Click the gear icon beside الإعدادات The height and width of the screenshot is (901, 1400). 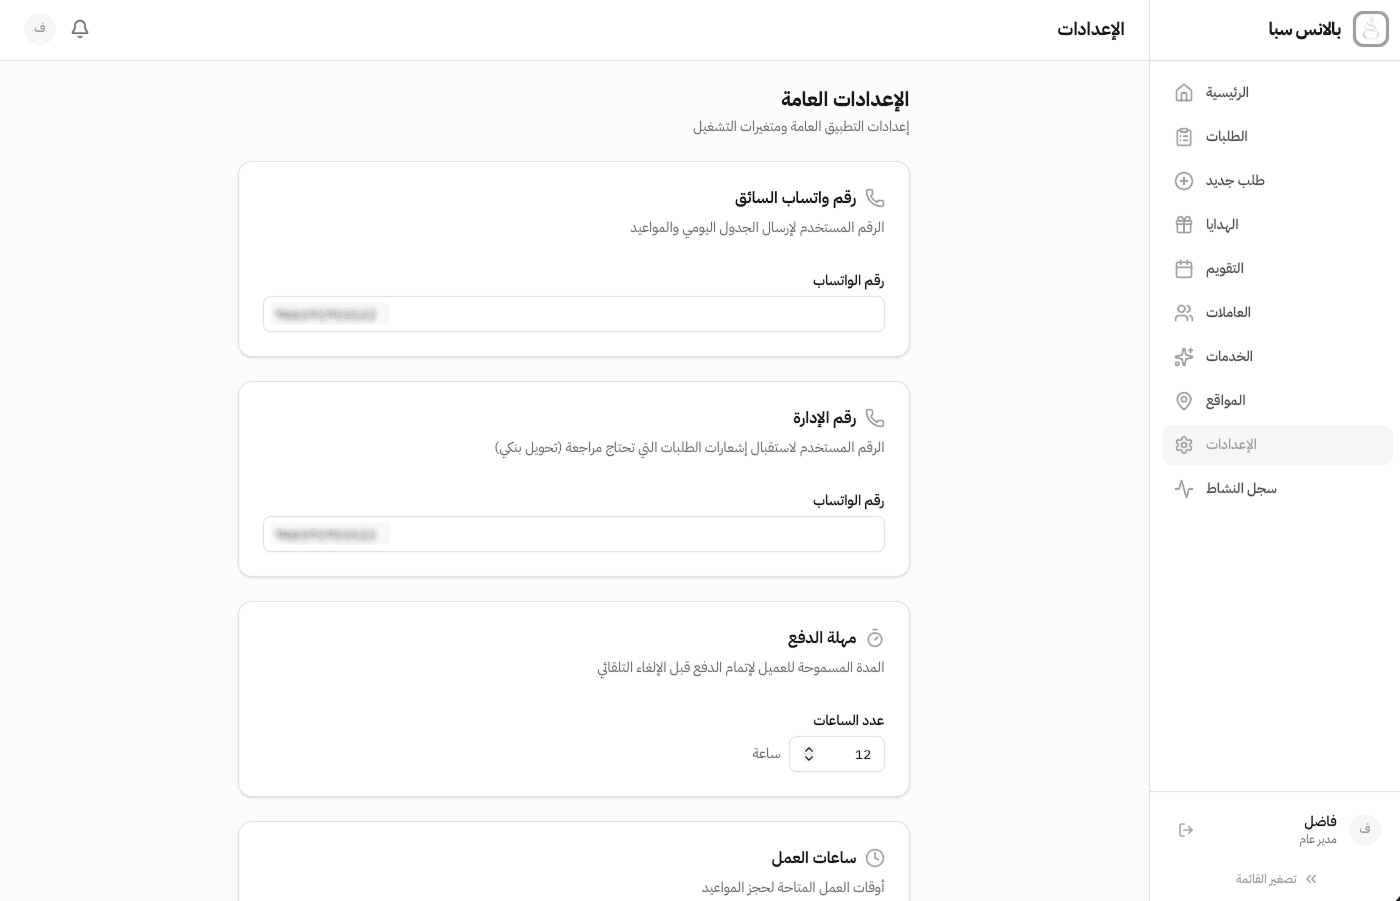pyautogui.click(x=1184, y=445)
